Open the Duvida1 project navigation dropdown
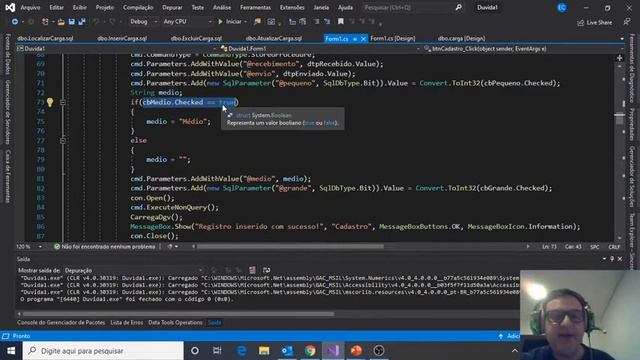Viewport: 640px width, 360px height. (x=116, y=49)
